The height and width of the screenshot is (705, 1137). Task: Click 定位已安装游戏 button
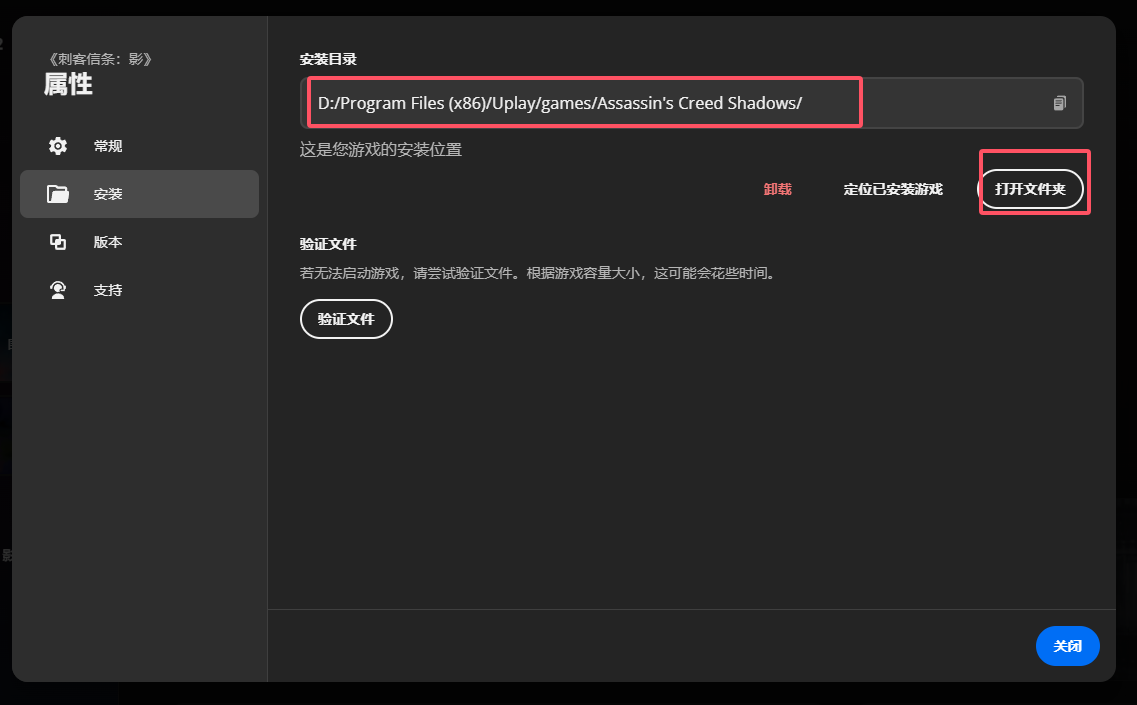pyautogui.click(x=893, y=189)
